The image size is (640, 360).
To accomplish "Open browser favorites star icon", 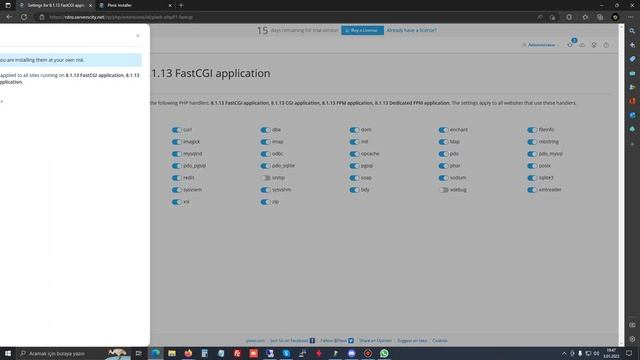I will pos(585,17).
